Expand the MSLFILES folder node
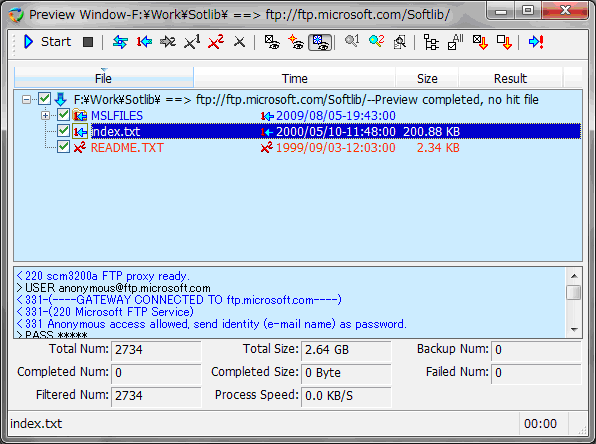The image size is (596, 444). (x=45, y=116)
